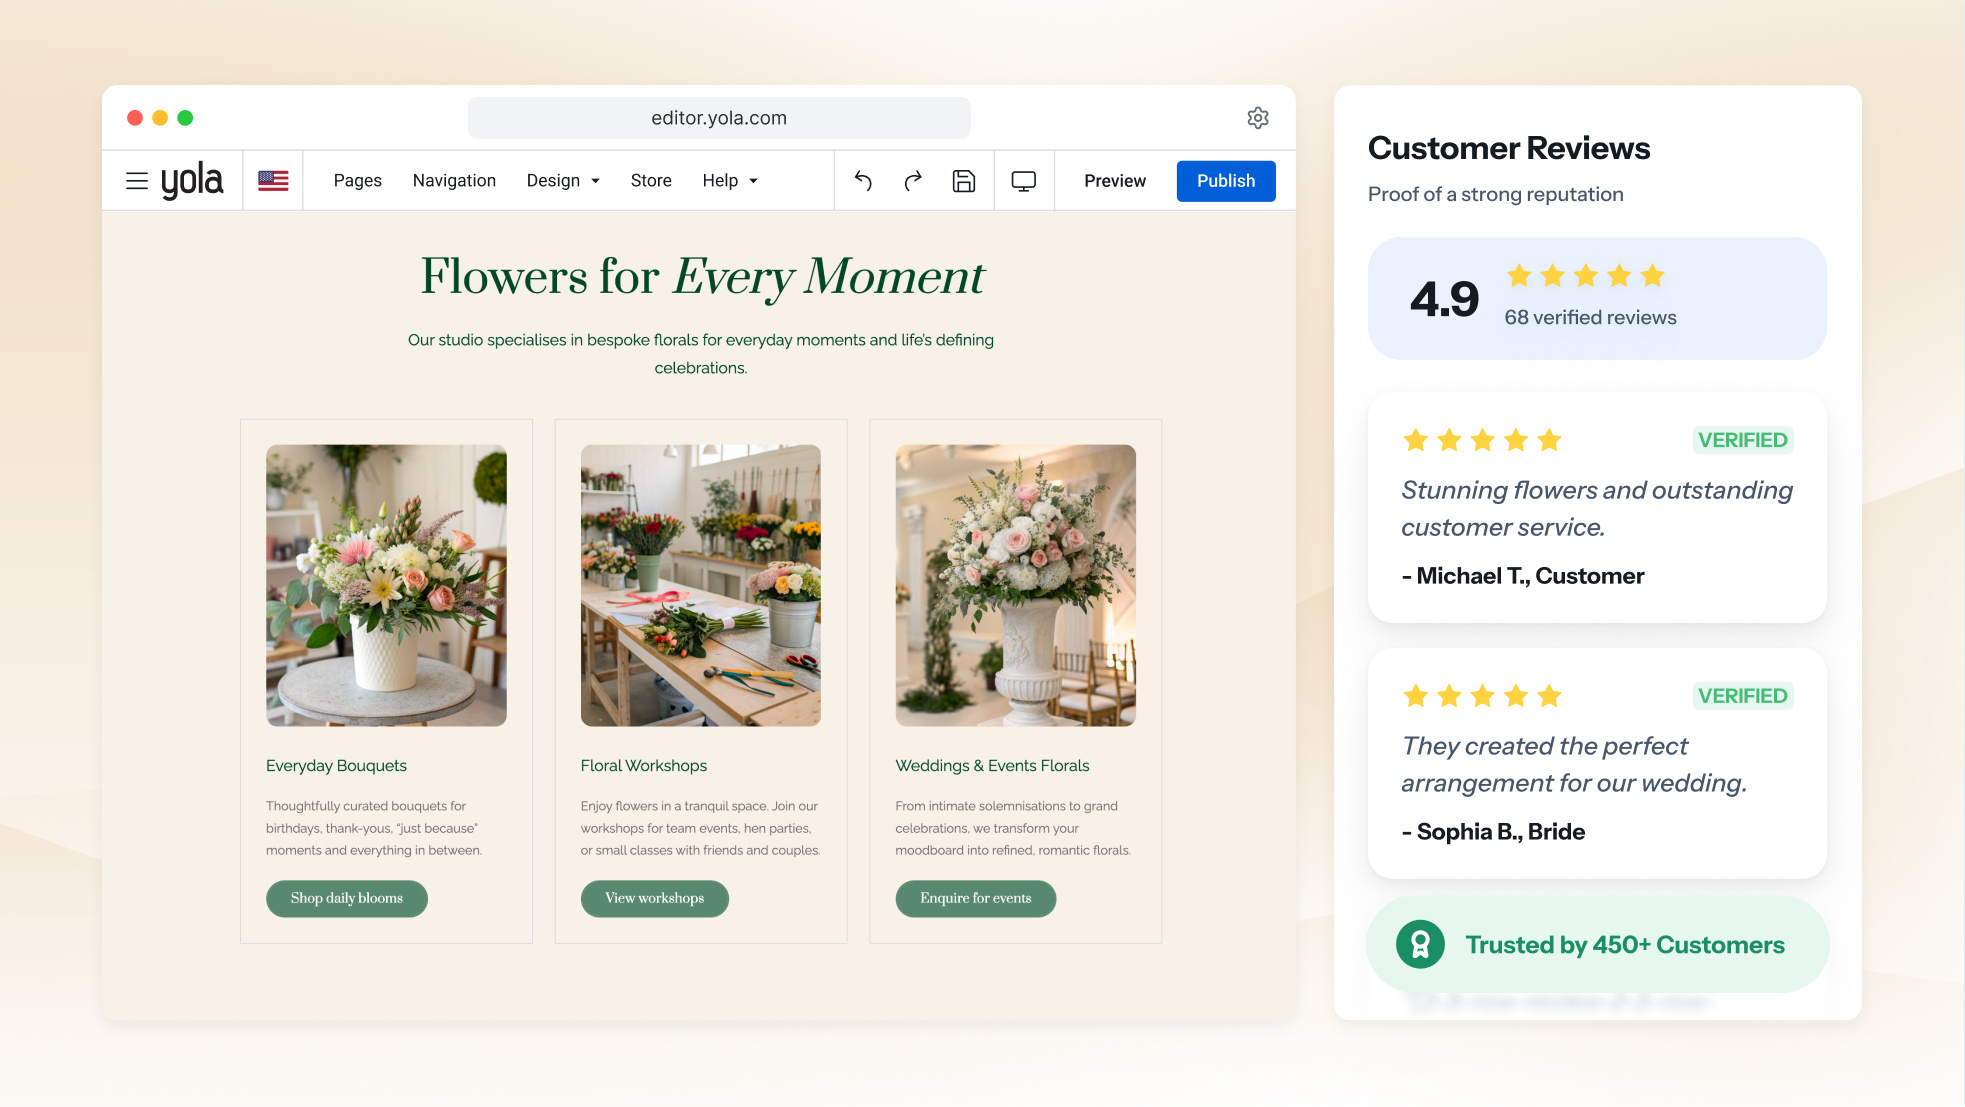1965x1107 pixels.
Task: Click the Preview button
Action: coord(1115,181)
